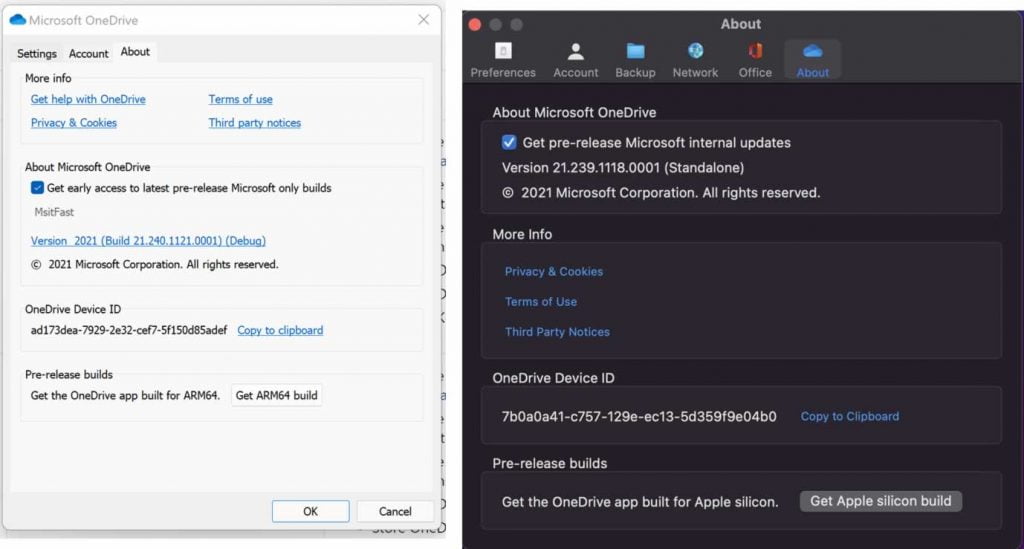The height and width of the screenshot is (549, 1024).
Task: Open Third Party Notices in Mac window
Action: click(557, 332)
